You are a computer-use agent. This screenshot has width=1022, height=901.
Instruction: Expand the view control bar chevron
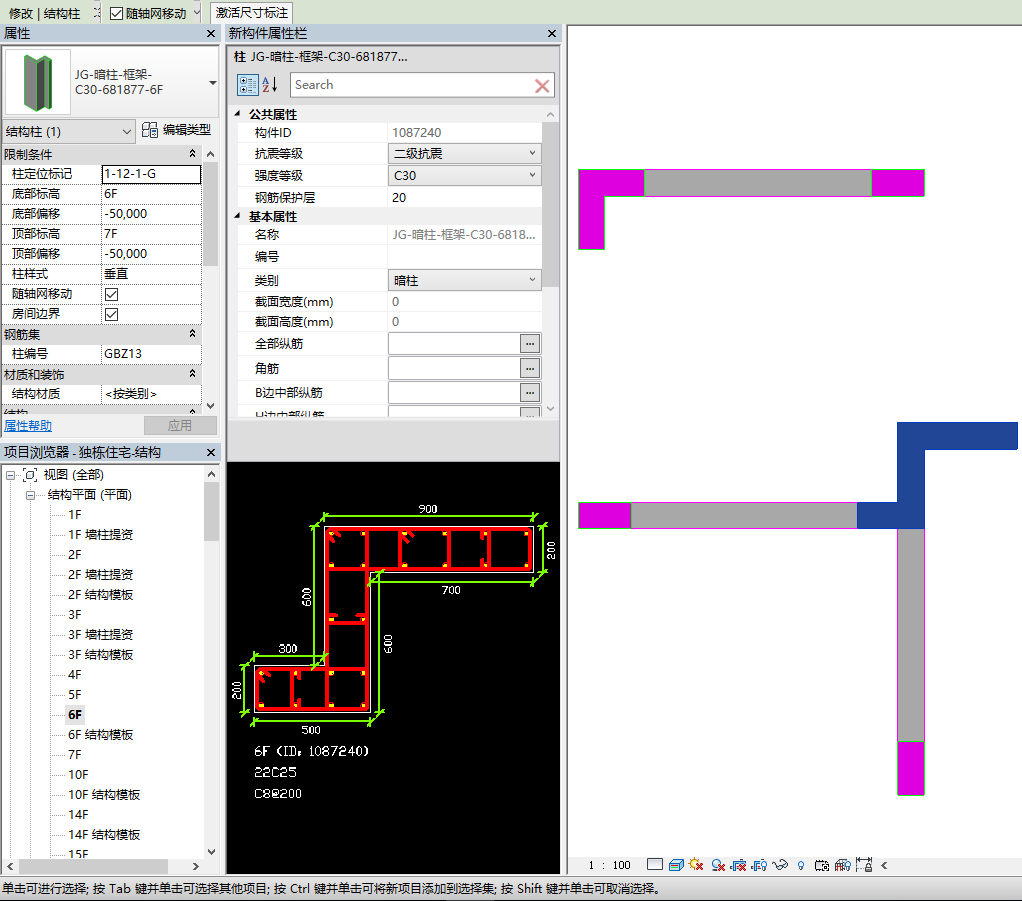point(884,865)
